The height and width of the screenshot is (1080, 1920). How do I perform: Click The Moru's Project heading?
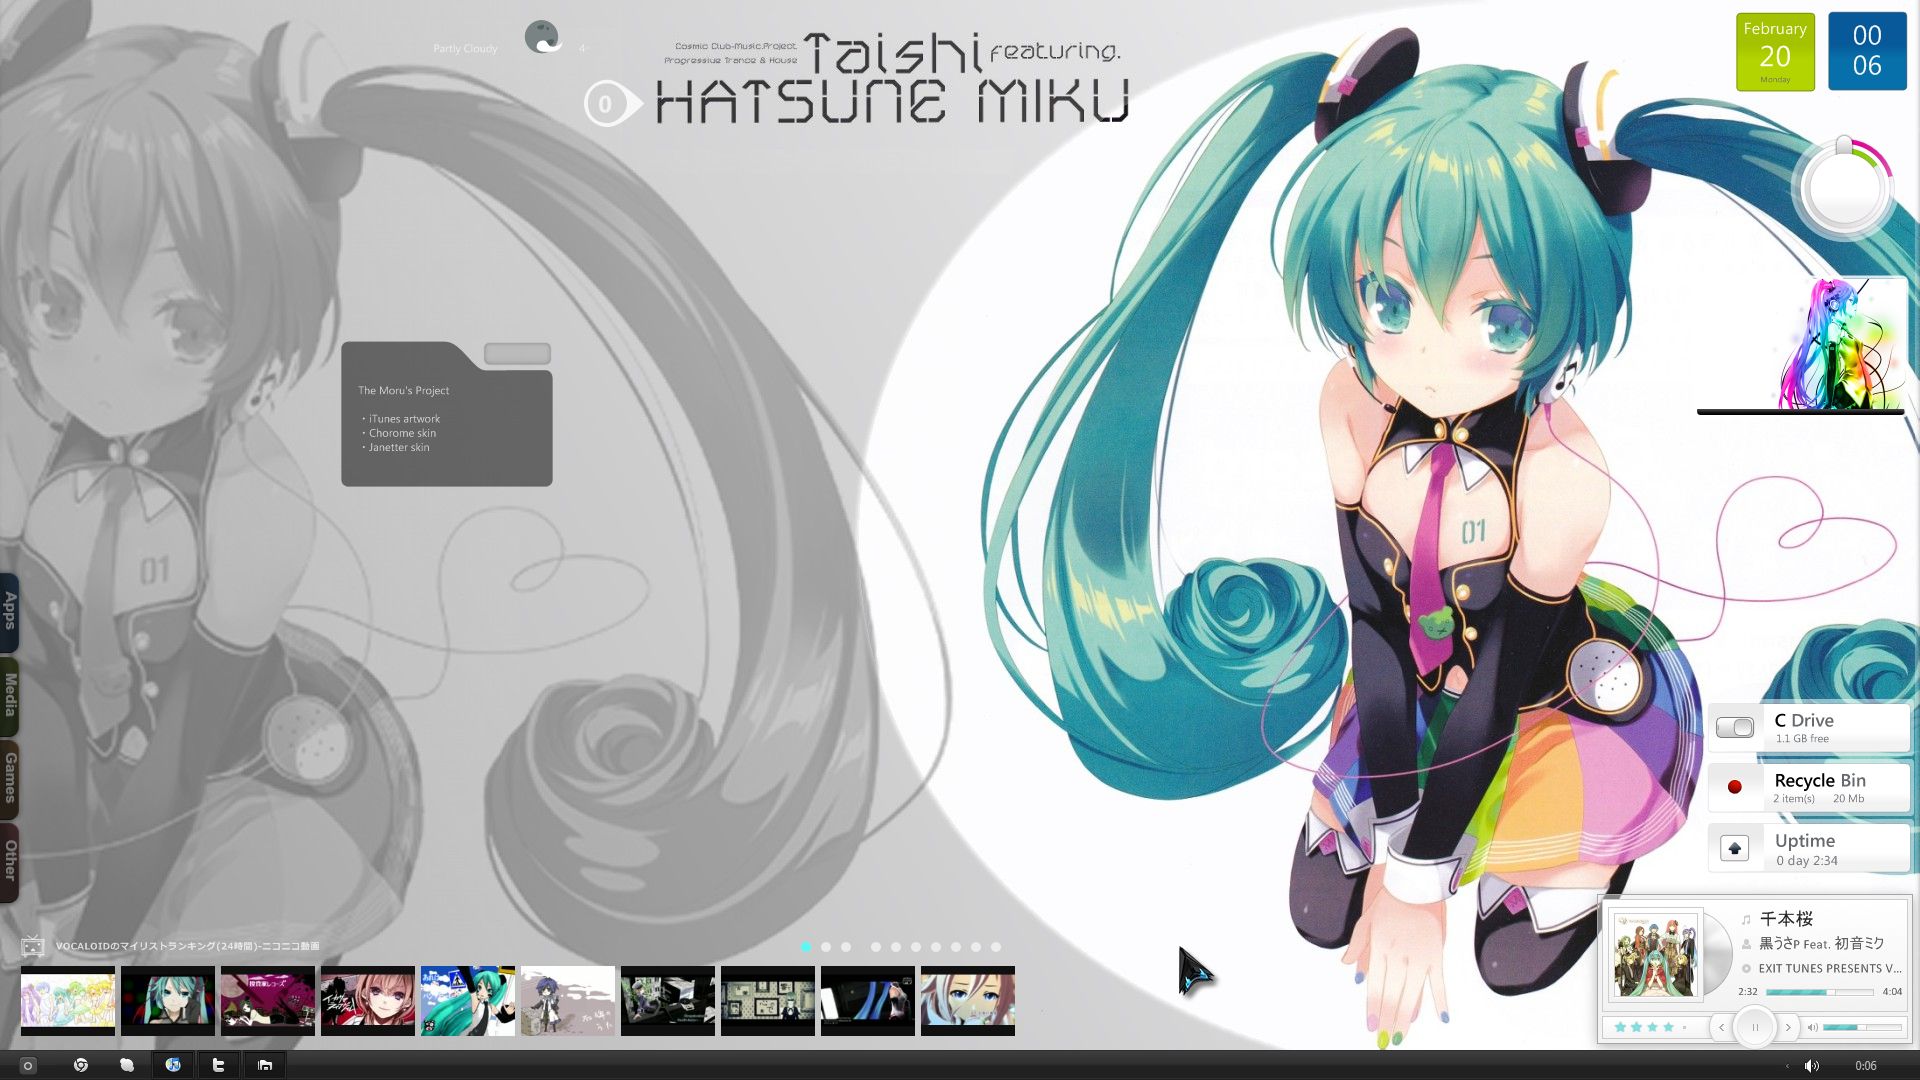coord(403,390)
